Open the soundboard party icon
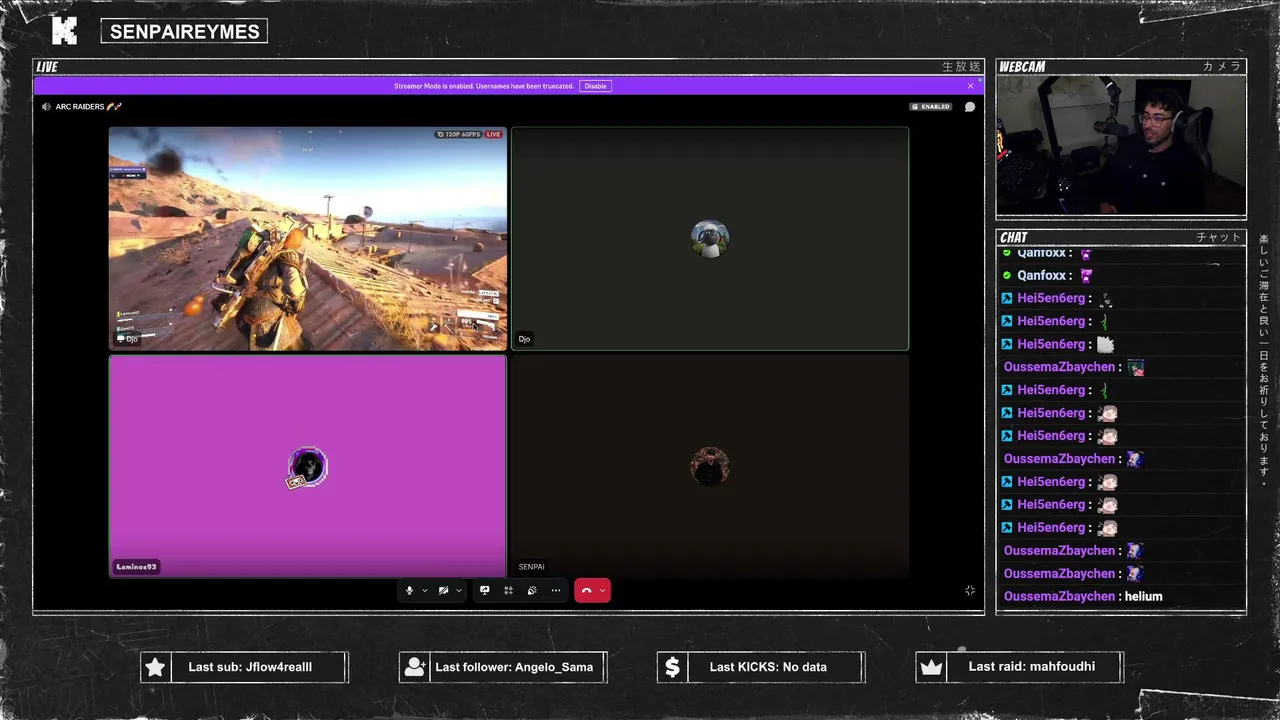The height and width of the screenshot is (720, 1280). tap(532, 590)
